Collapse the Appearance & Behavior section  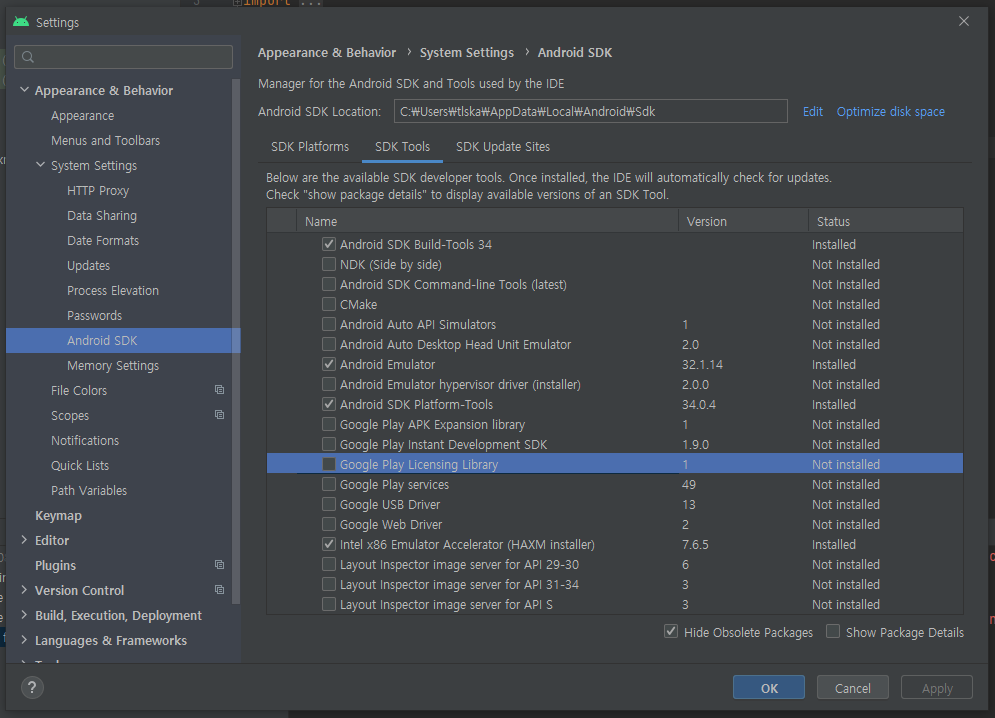(x=24, y=90)
